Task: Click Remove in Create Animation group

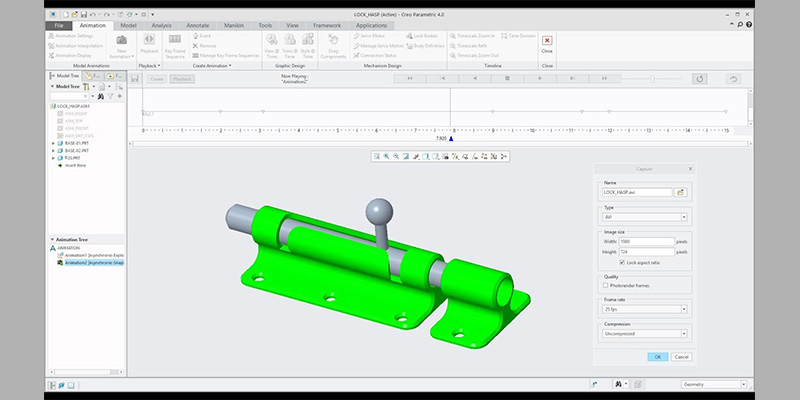Action: click(x=204, y=45)
